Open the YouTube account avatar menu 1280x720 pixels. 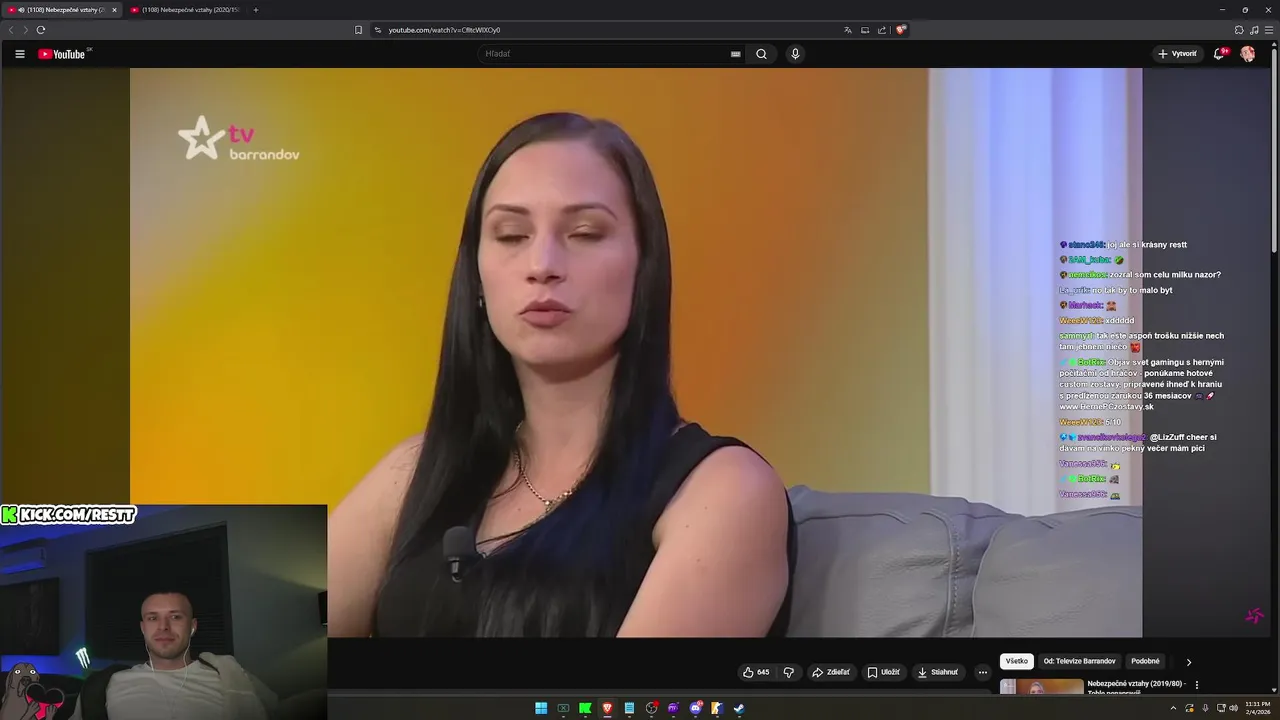click(1248, 54)
